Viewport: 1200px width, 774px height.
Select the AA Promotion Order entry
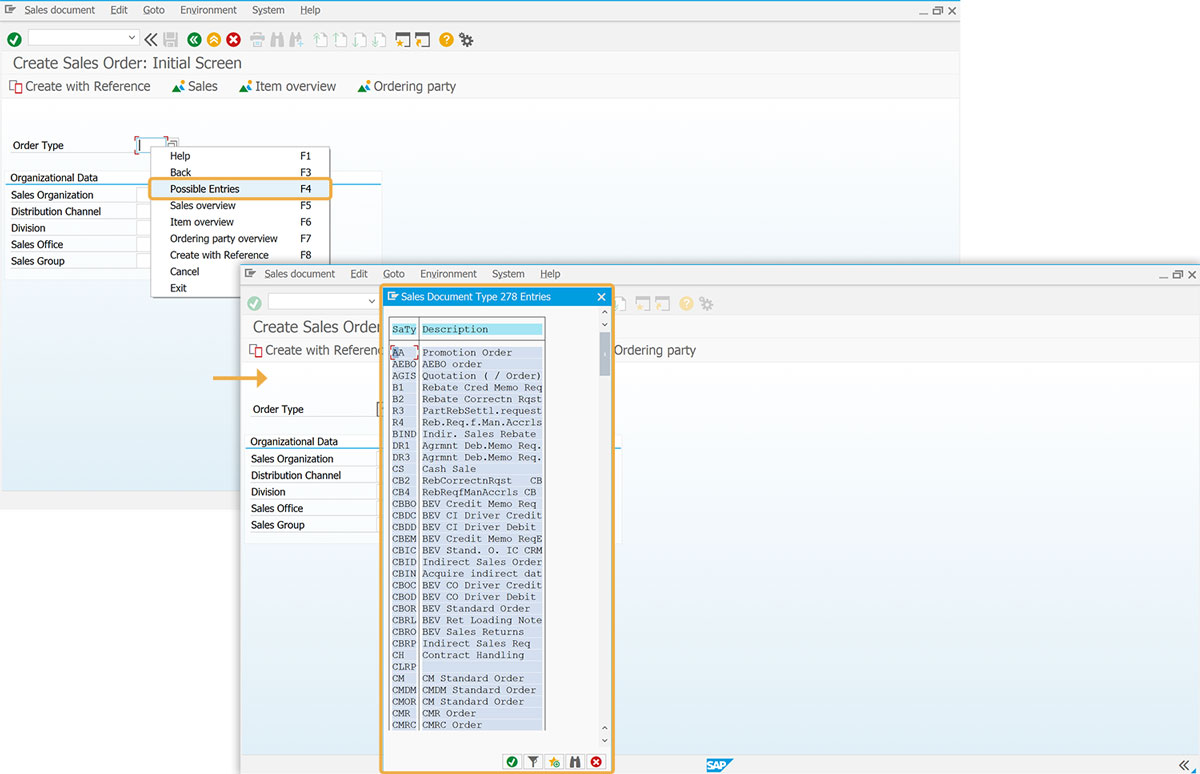pyautogui.click(x=467, y=352)
